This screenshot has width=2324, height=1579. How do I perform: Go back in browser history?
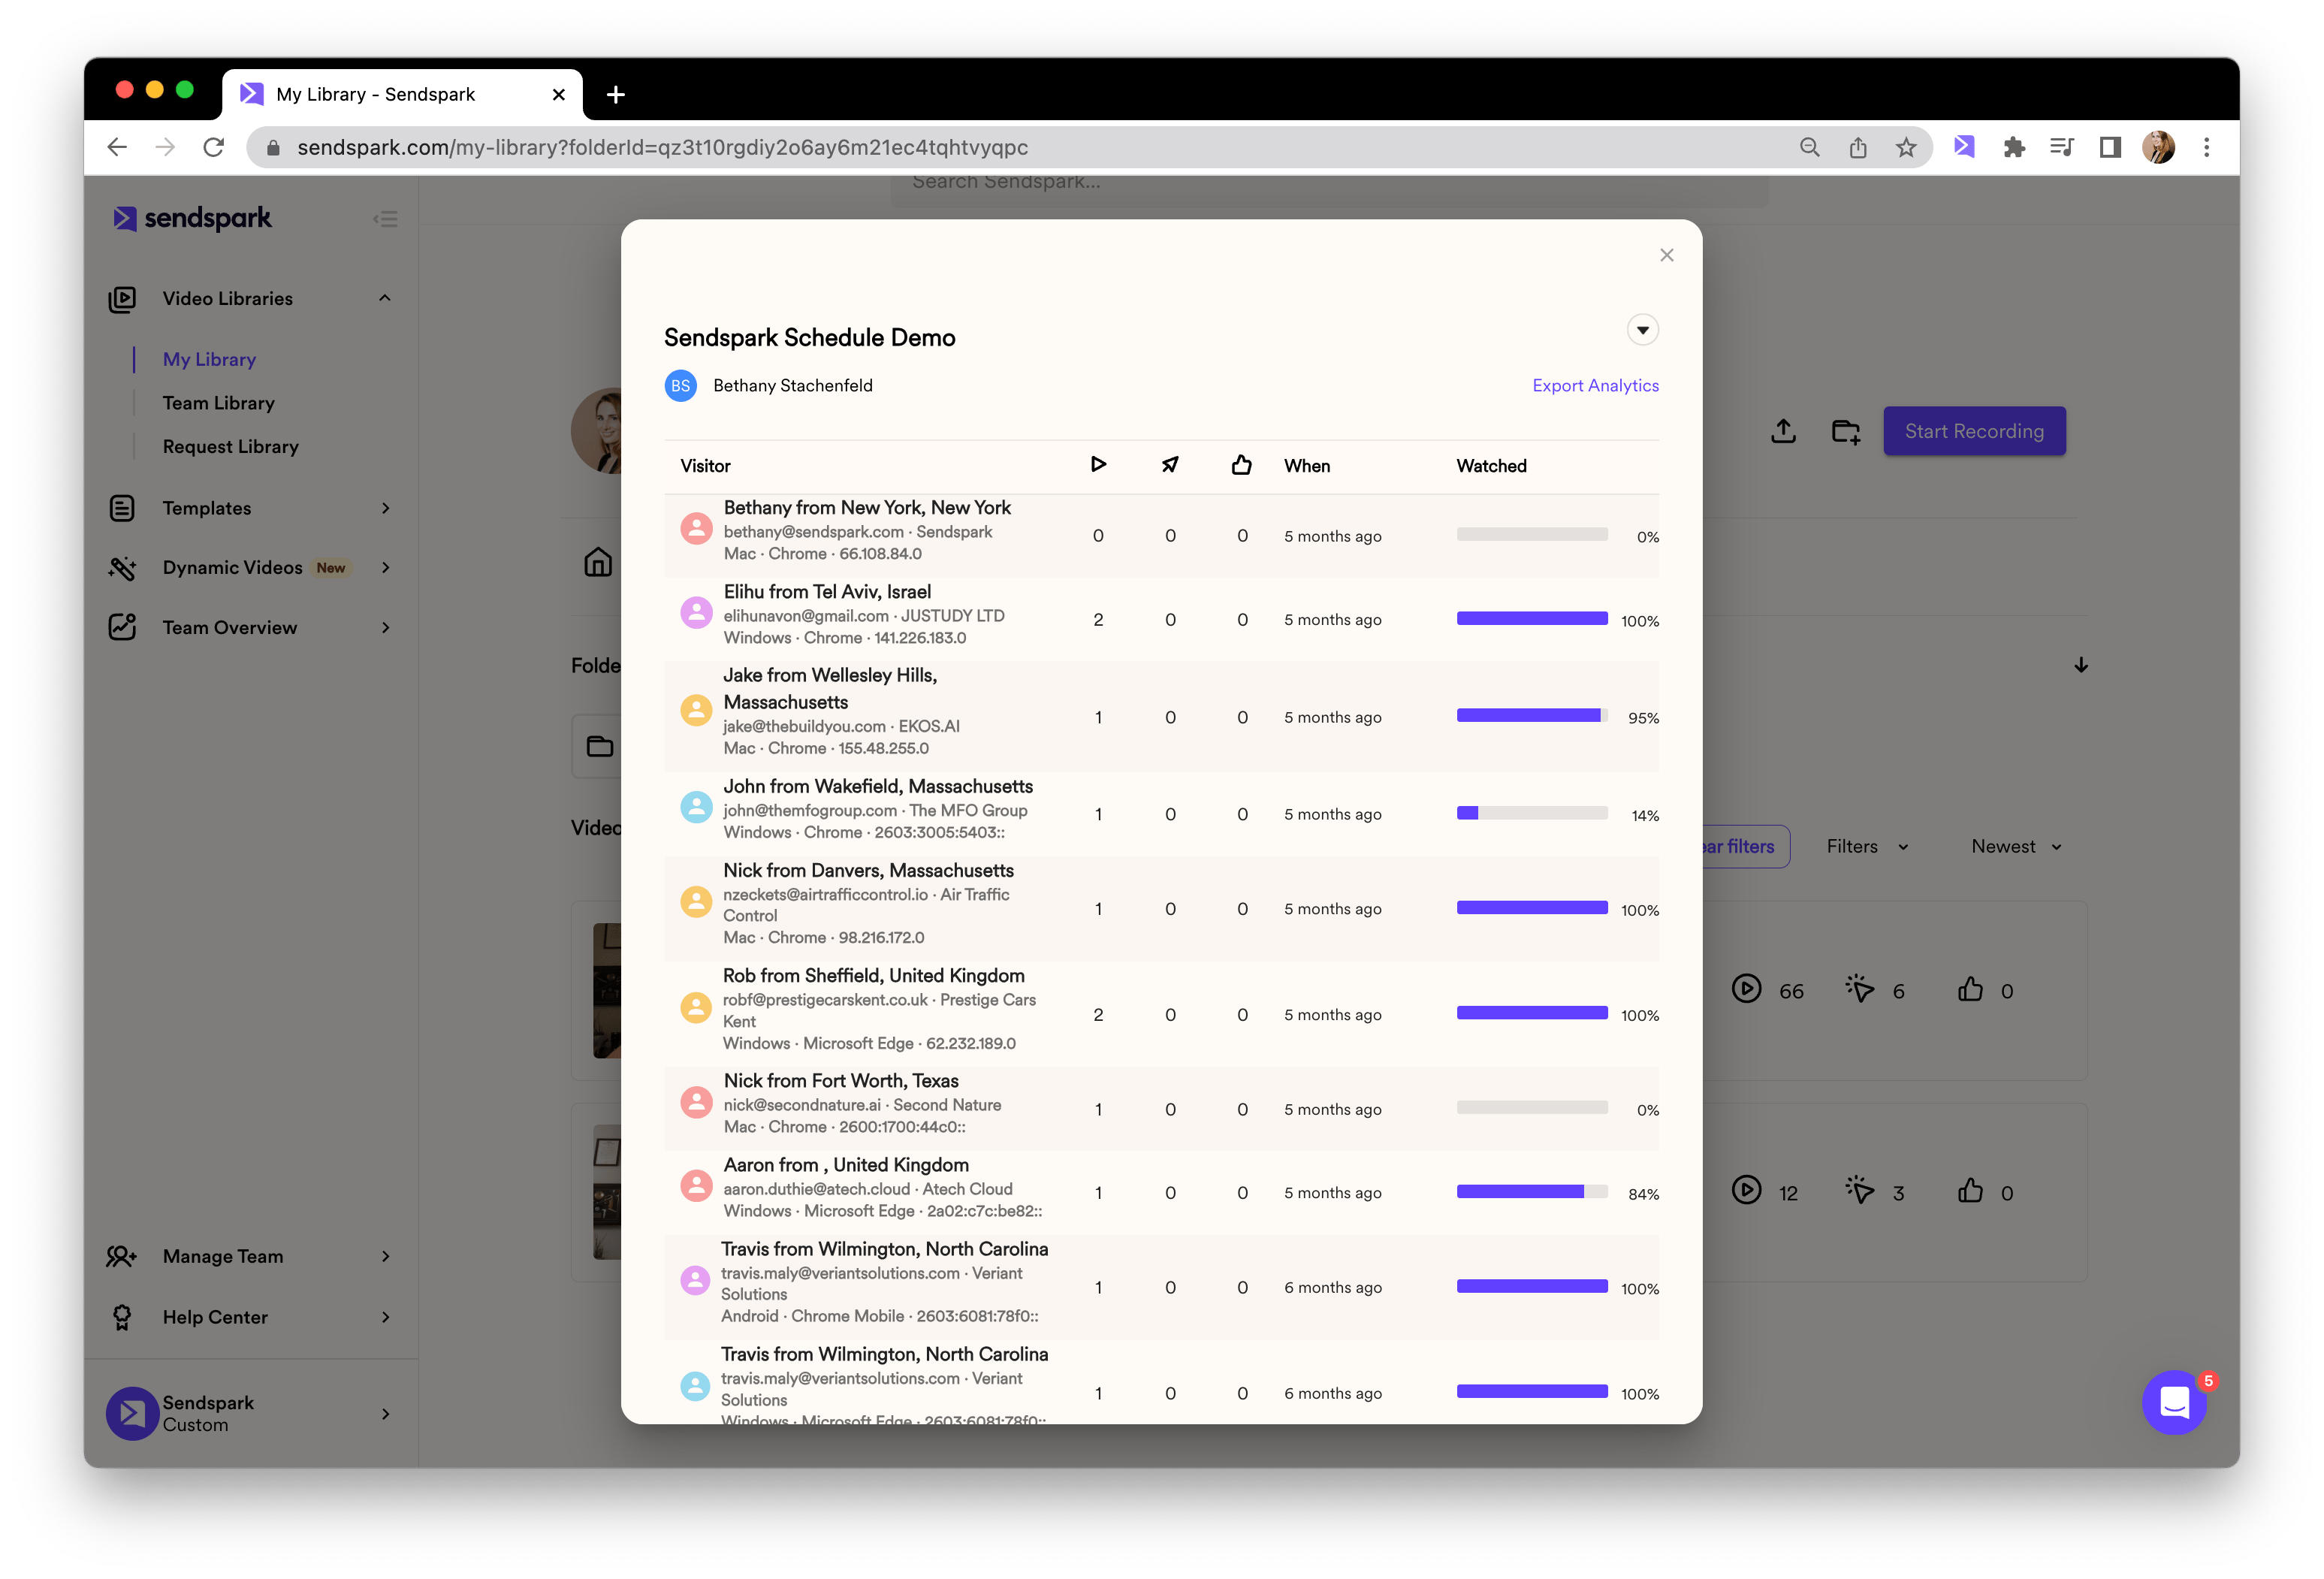pos(117,147)
